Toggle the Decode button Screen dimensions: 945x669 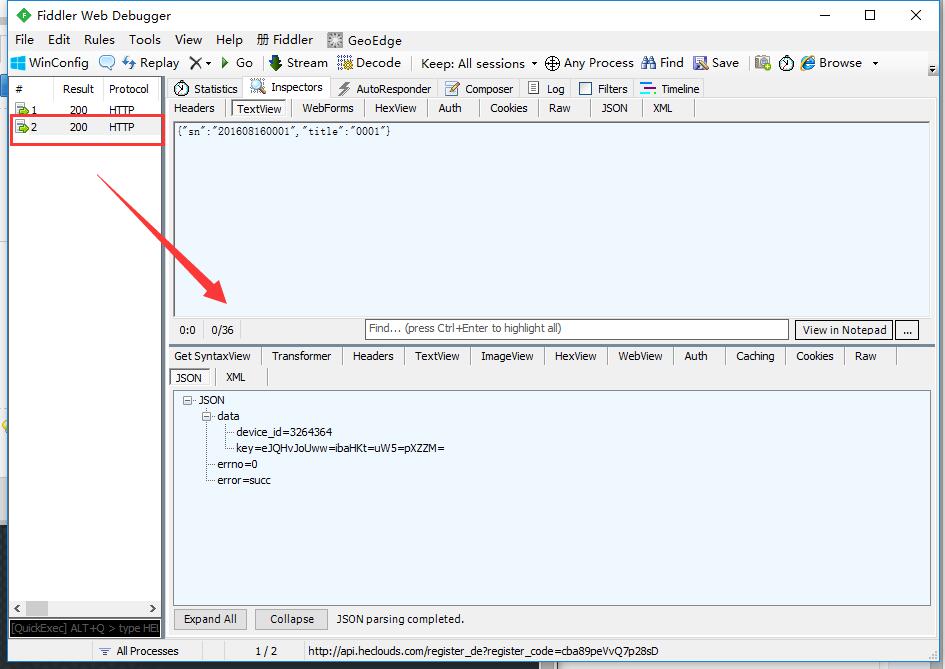(x=369, y=63)
